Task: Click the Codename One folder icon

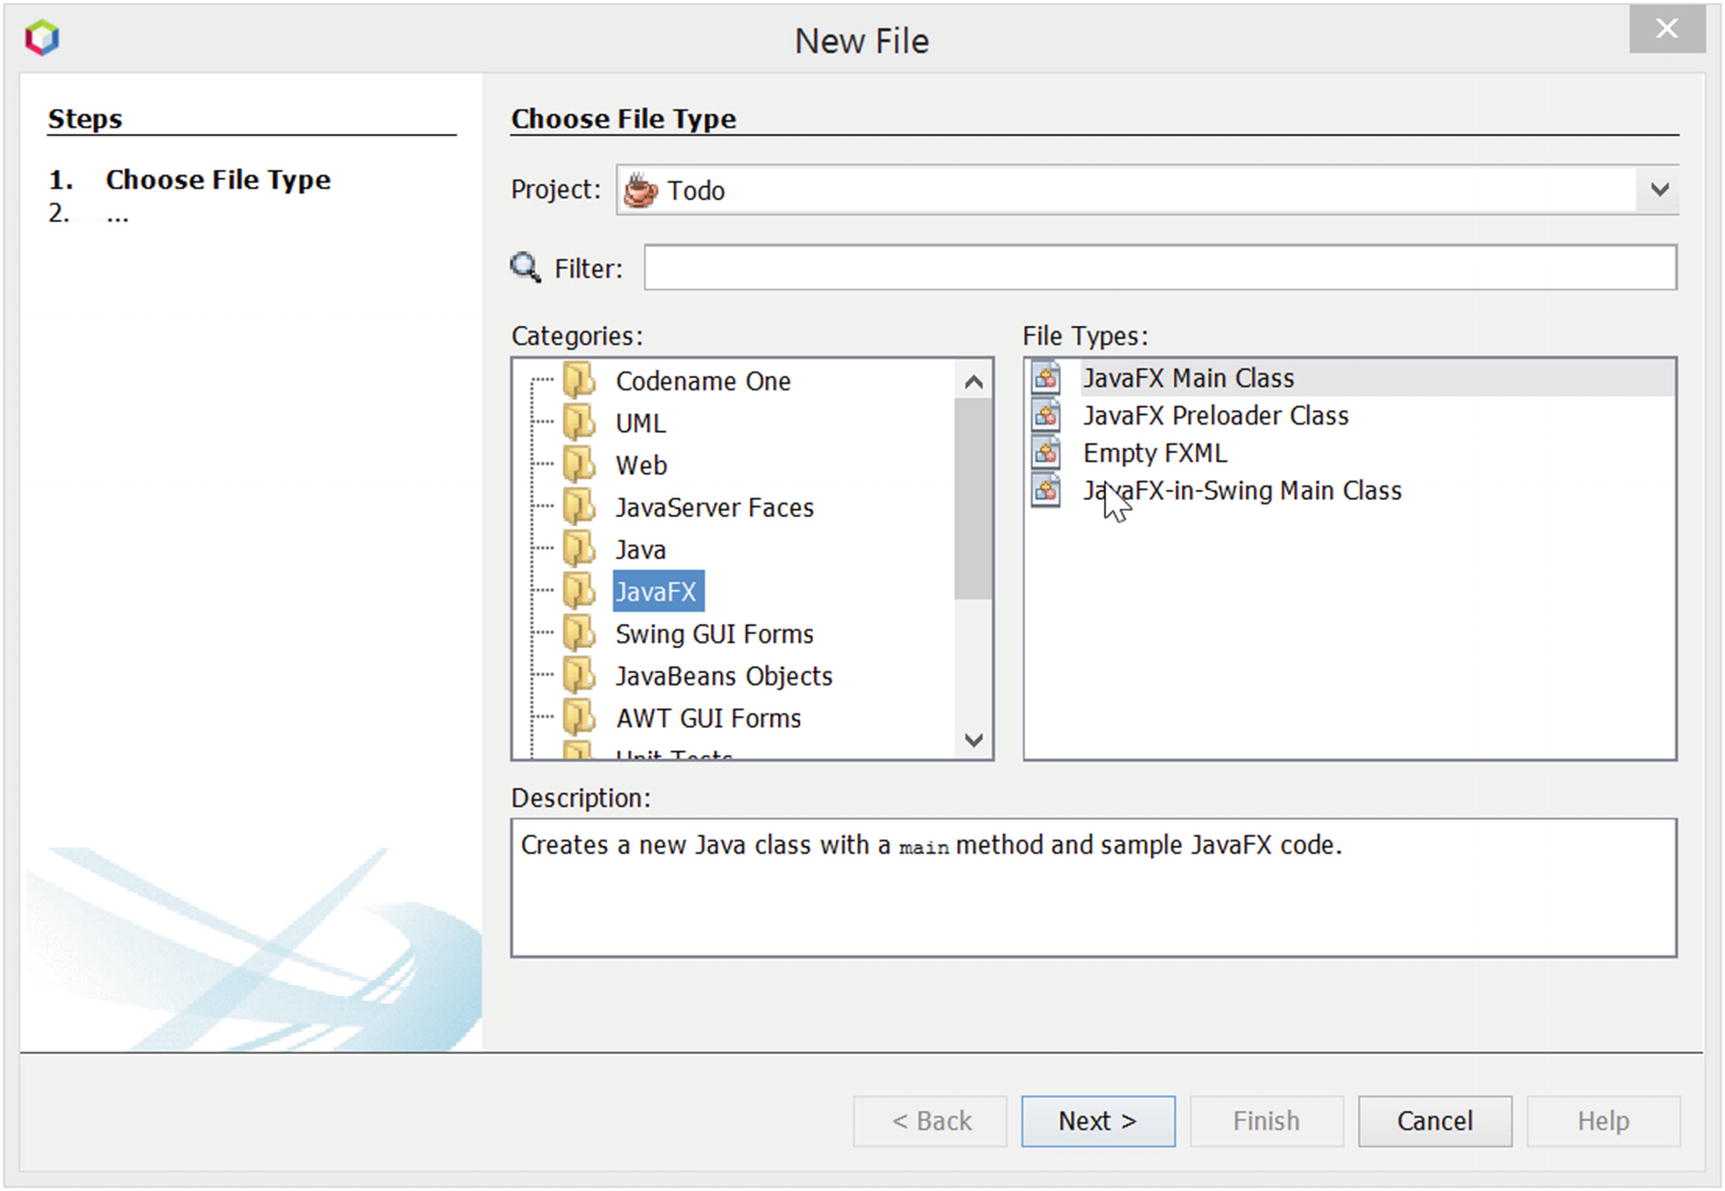Action: (x=579, y=380)
